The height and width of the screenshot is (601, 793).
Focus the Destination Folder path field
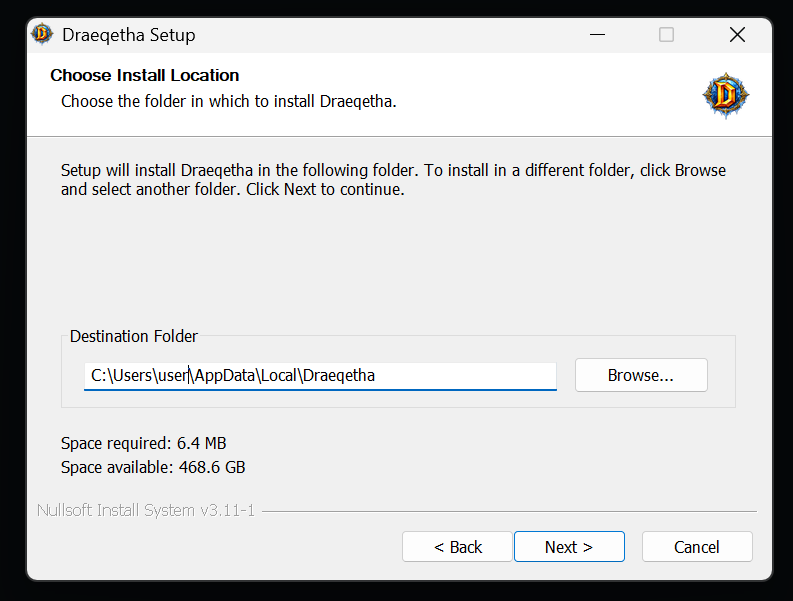320,376
